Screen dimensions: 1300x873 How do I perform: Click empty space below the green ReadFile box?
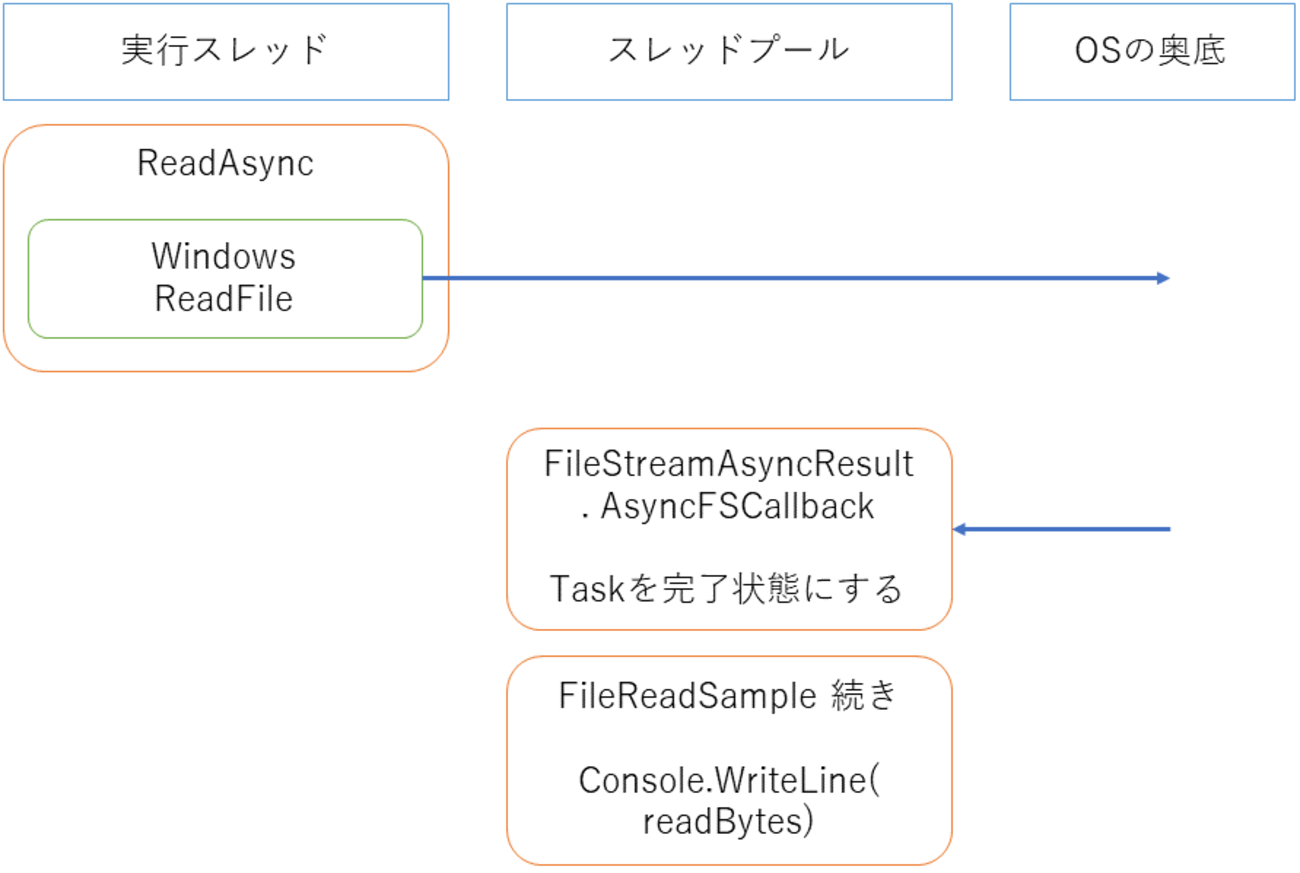coord(225,354)
